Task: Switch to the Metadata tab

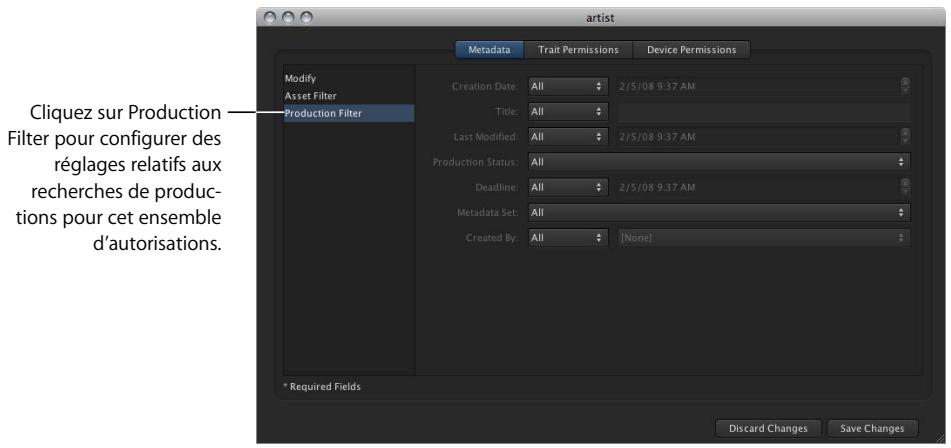Action: coord(489,50)
